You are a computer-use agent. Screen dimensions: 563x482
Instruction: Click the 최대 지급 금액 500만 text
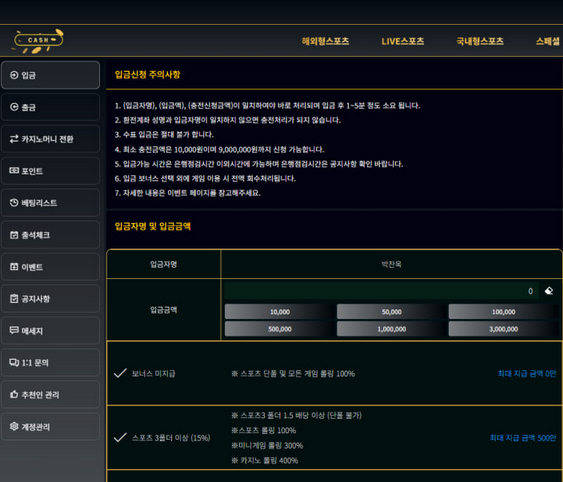pos(523,438)
